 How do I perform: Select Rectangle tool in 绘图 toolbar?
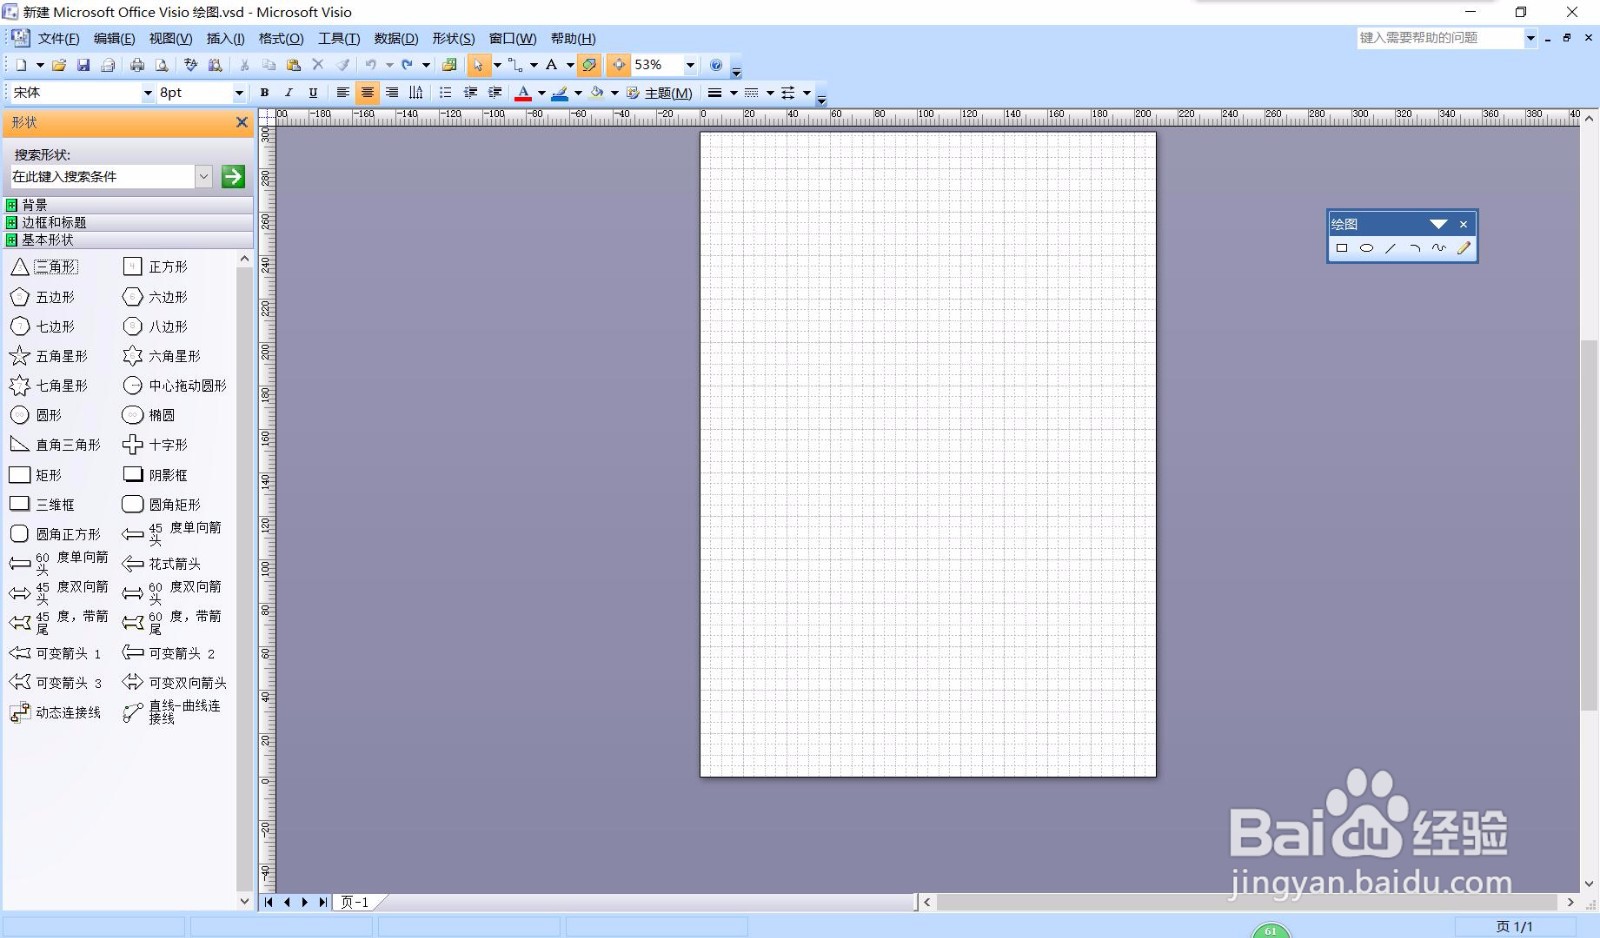click(x=1342, y=248)
